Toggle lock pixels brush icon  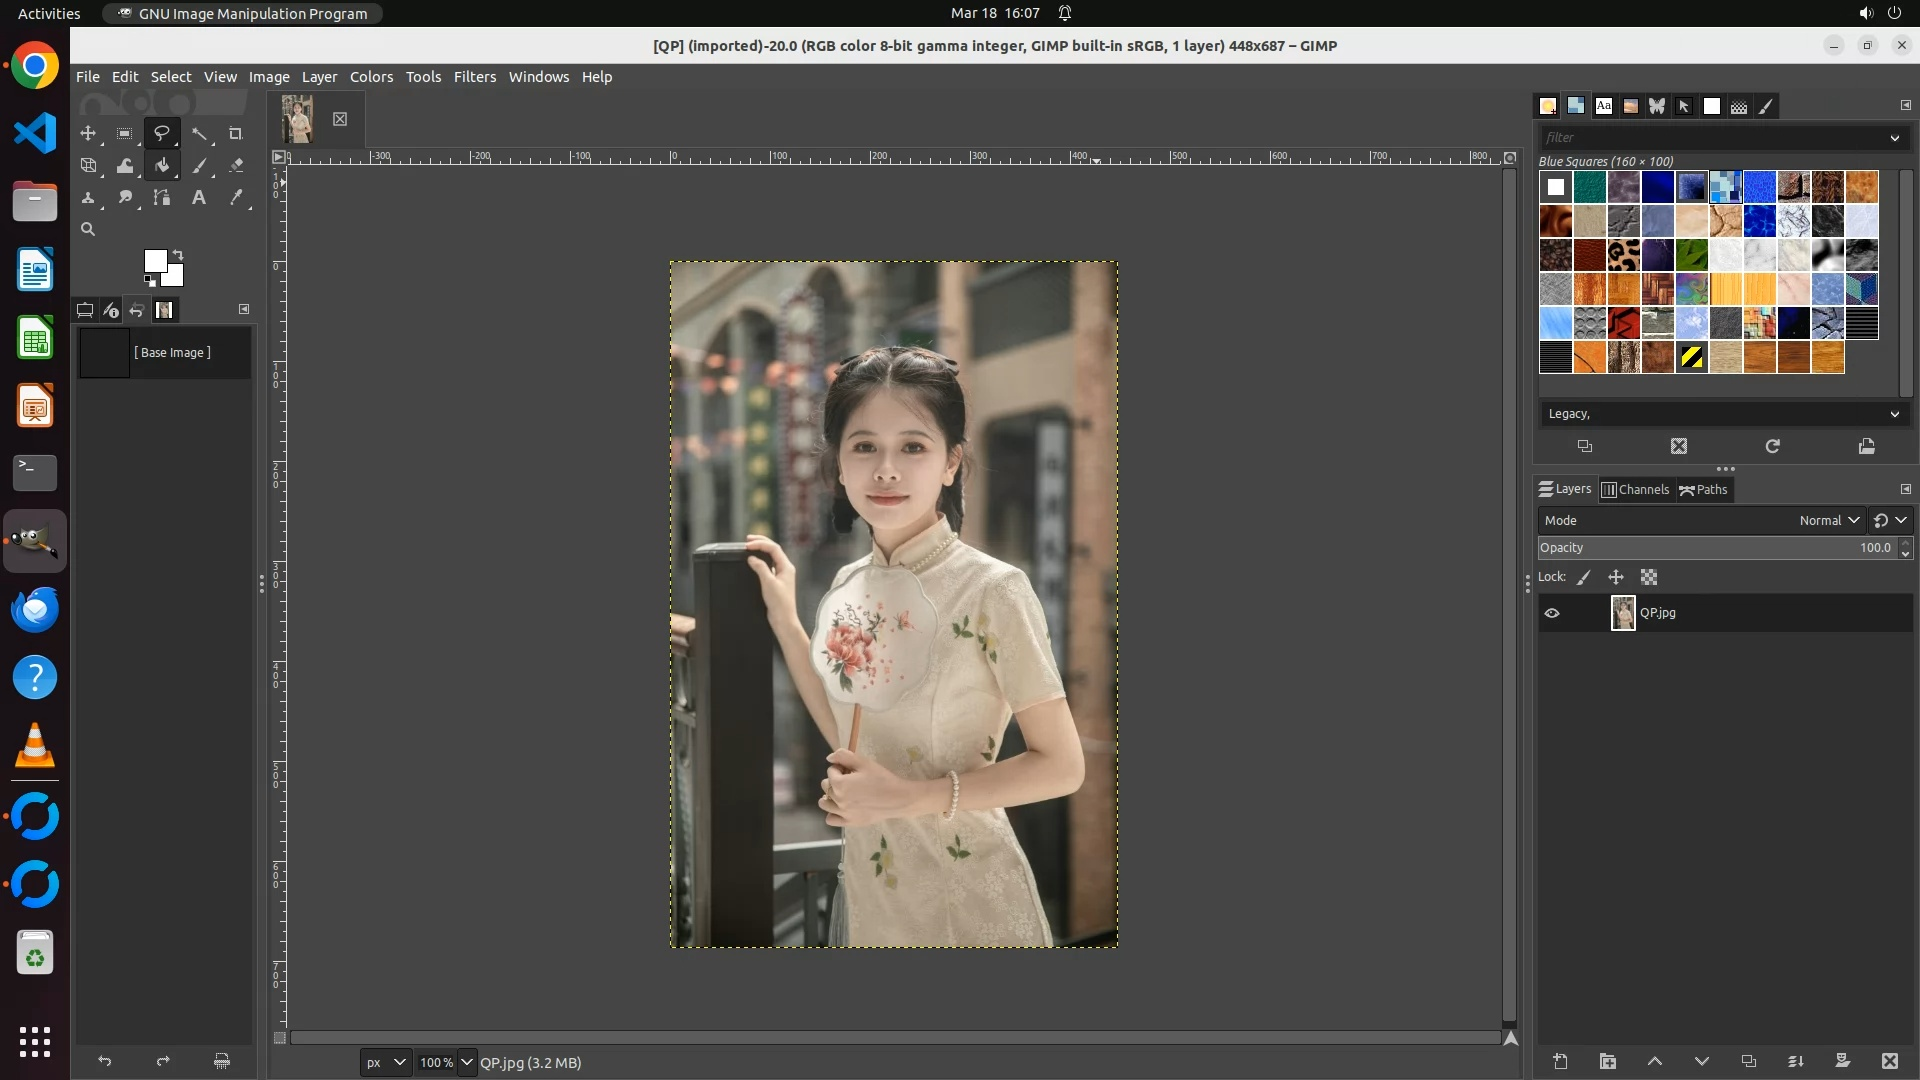tap(1584, 577)
